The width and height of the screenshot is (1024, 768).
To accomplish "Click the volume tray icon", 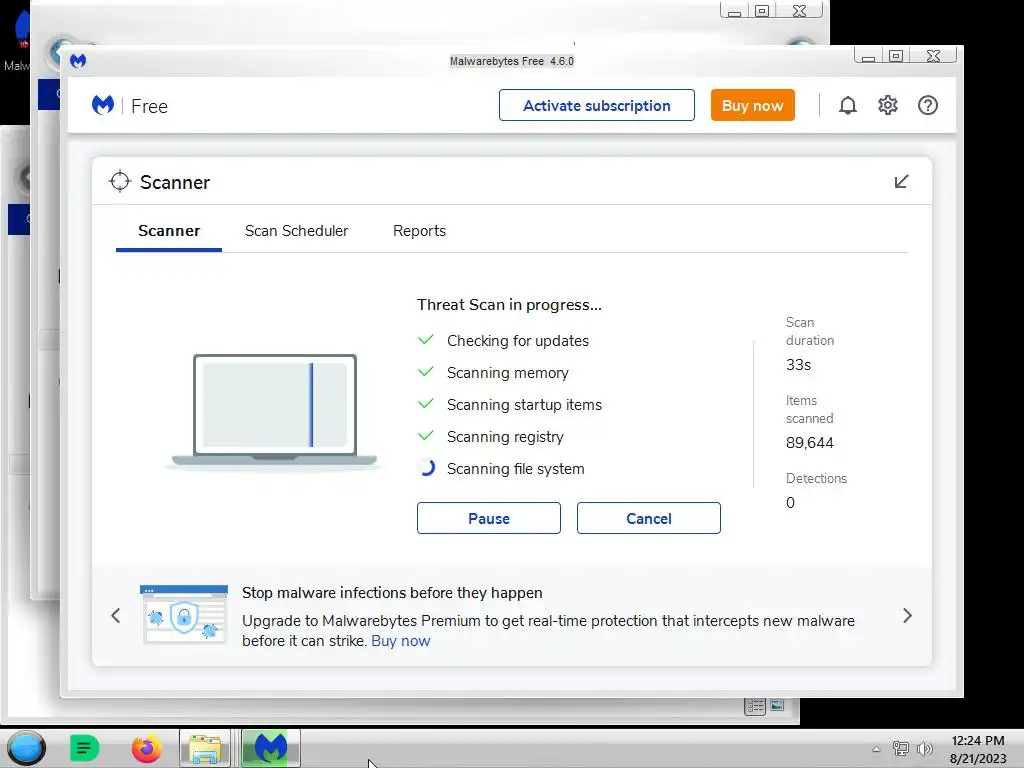I will point(925,749).
